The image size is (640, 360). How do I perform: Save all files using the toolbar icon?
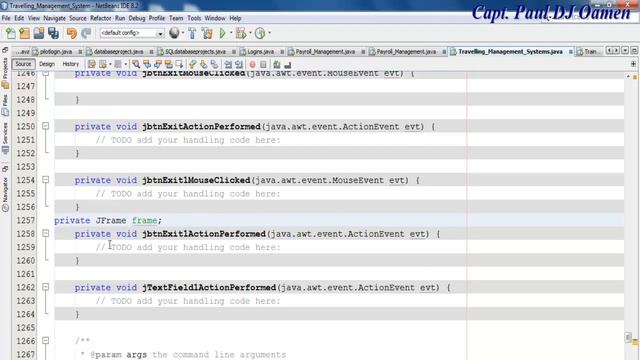(x=53, y=33)
